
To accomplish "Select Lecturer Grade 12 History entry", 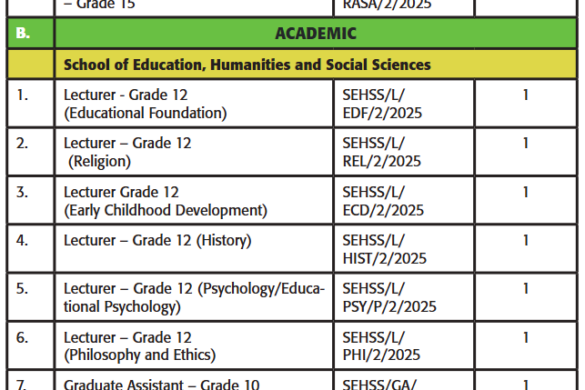I will pyautogui.click(x=157, y=240).
